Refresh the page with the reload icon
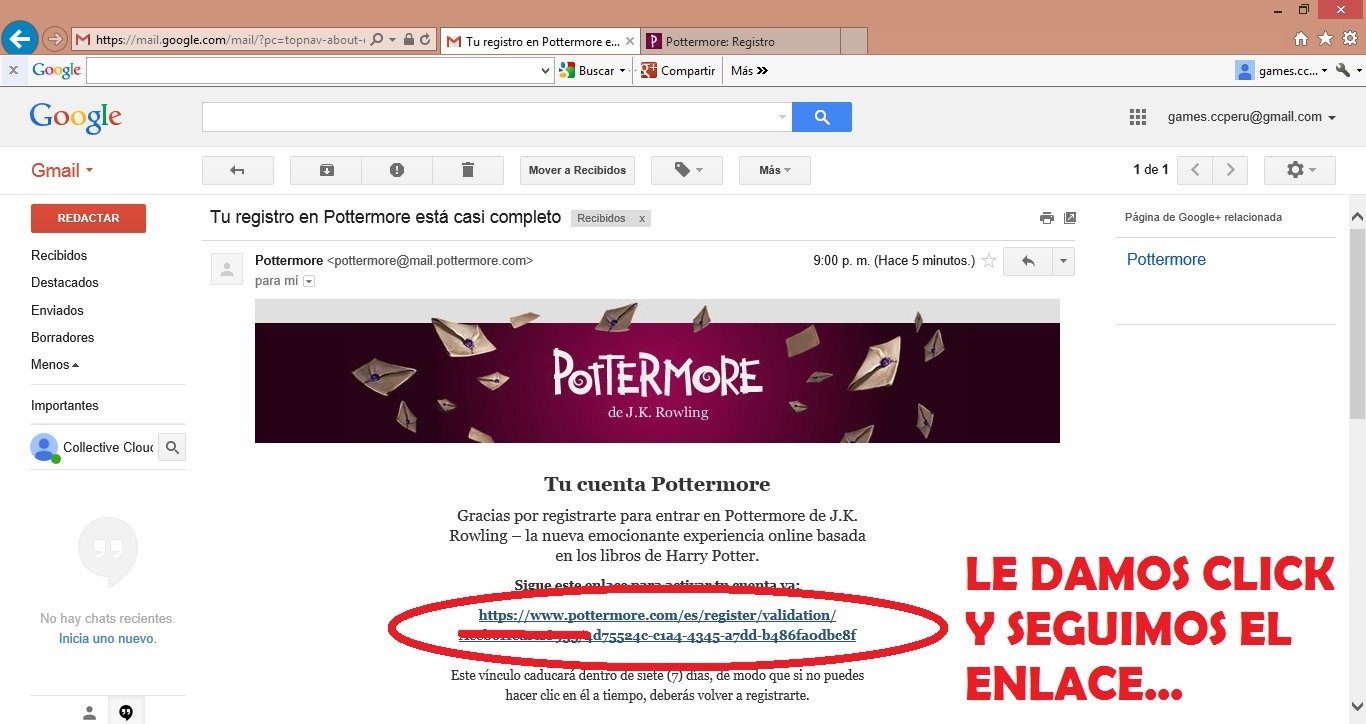Screen dimensions: 1366x724 pos(426,40)
